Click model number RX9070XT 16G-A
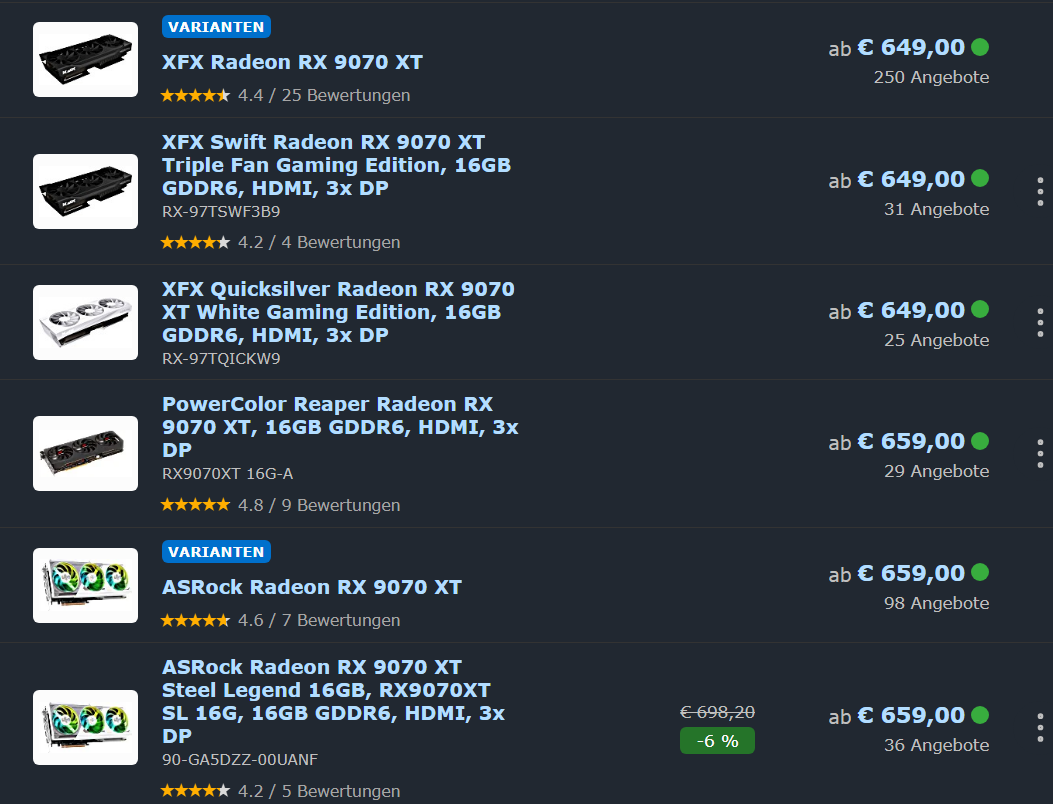1053x804 pixels. pos(228,474)
